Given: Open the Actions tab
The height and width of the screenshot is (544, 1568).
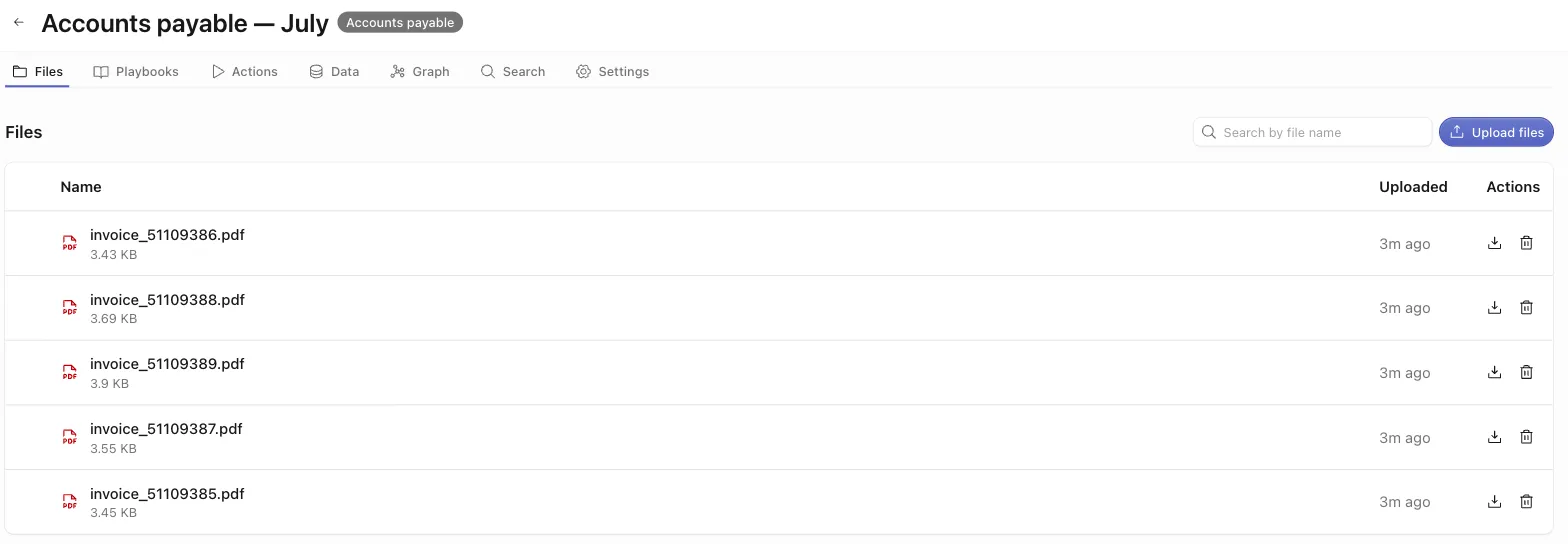Looking at the screenshot, I should (245, 72).
